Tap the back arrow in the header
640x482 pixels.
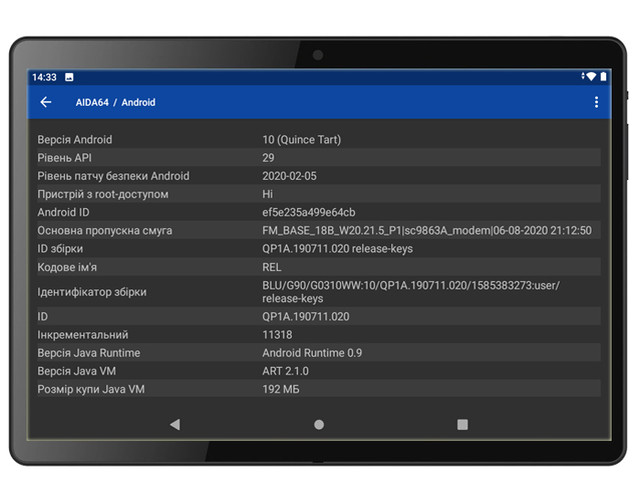46,102
